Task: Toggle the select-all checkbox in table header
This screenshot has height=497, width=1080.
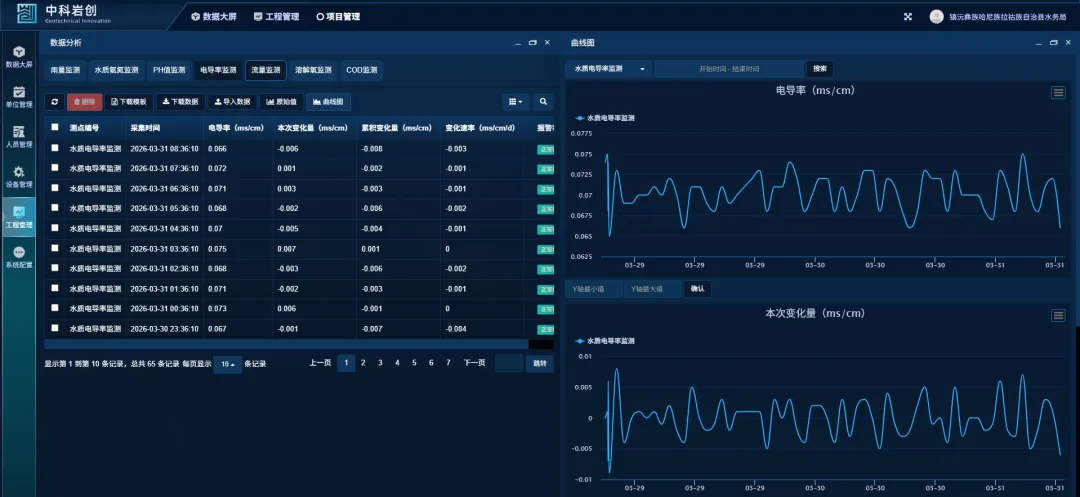Action: click(x=55, y=128)
